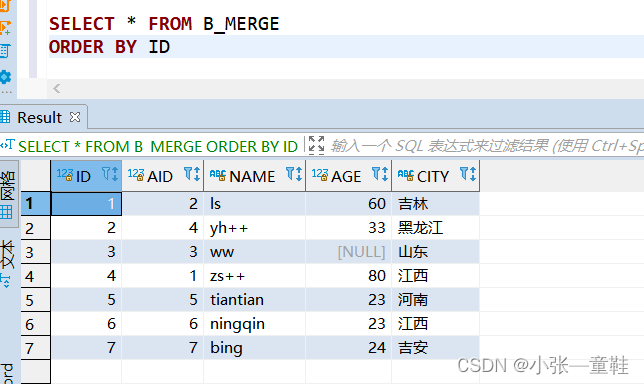Switch to grid view tab (网格)

(x=8, y=194)
